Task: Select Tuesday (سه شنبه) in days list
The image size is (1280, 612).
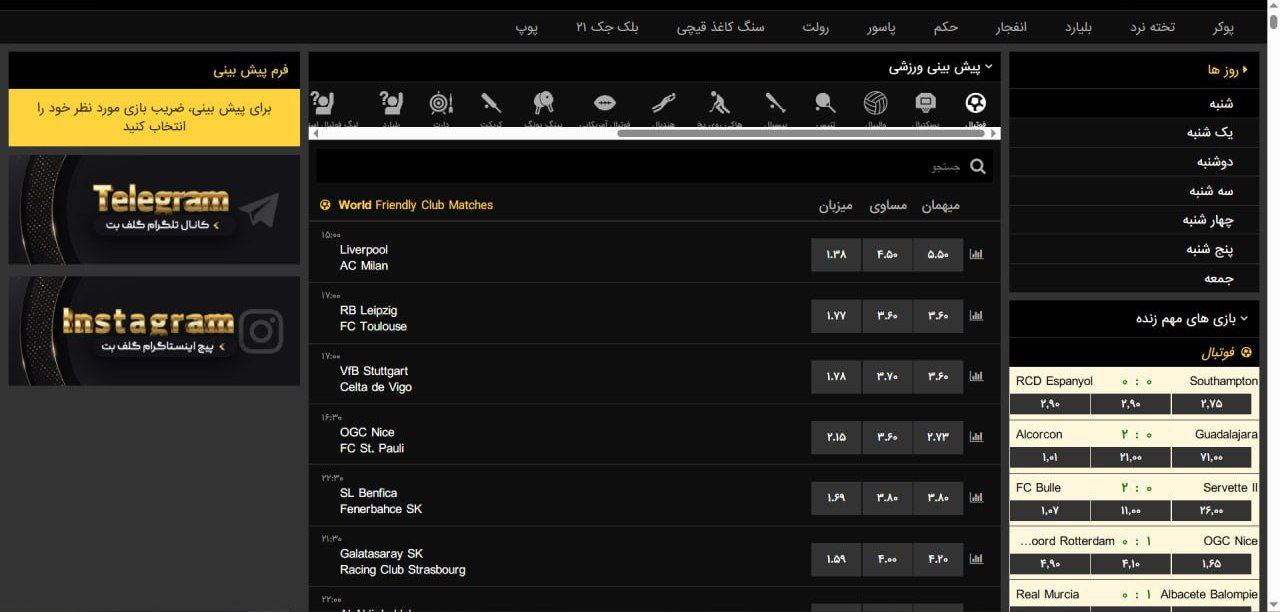Action: (1134, 190)
